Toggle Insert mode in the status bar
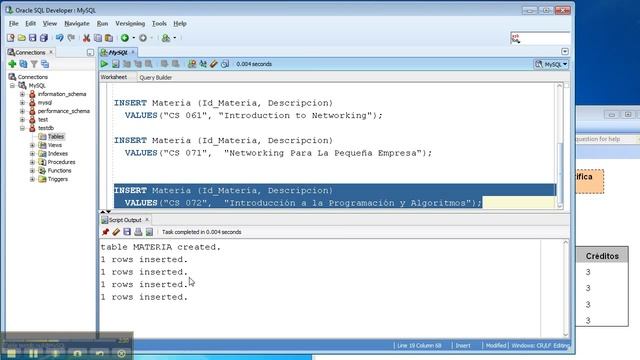This screenshot has height=360, width=640. pyautogui.click(x=463, y=346)
